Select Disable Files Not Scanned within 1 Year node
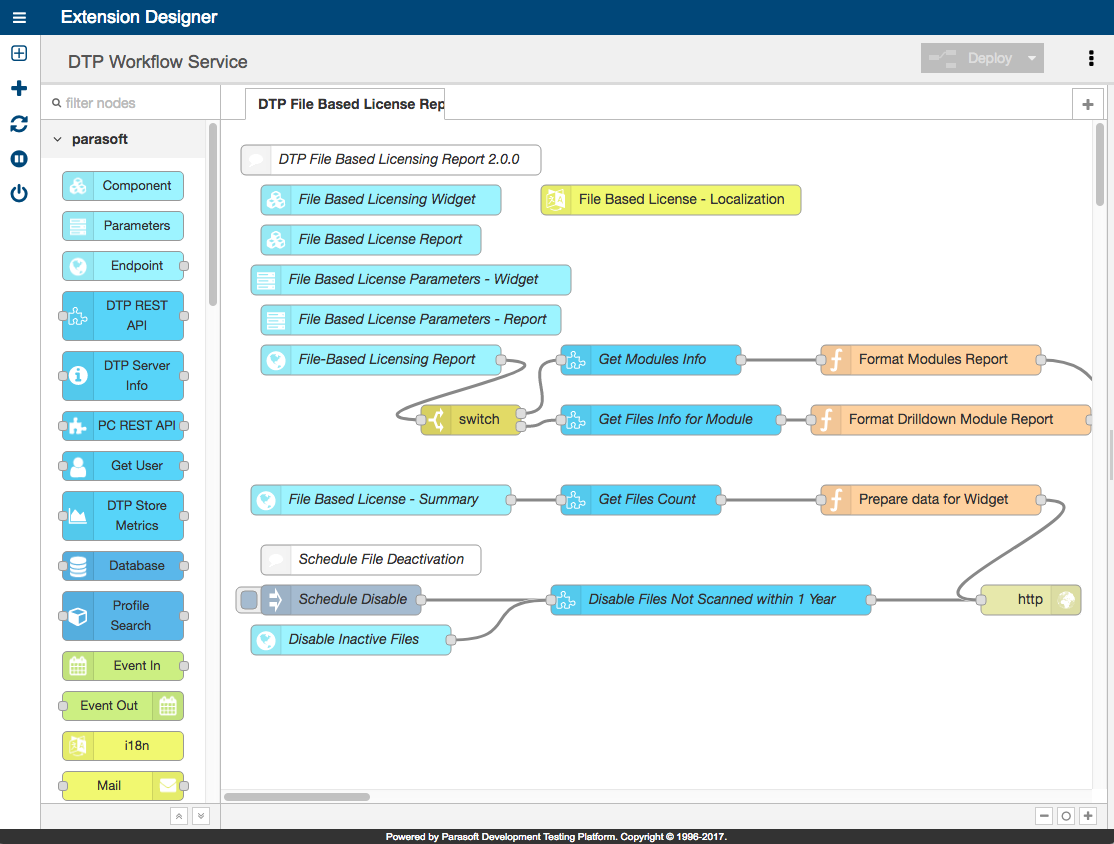1114x844 pixels. coord(710,600)
